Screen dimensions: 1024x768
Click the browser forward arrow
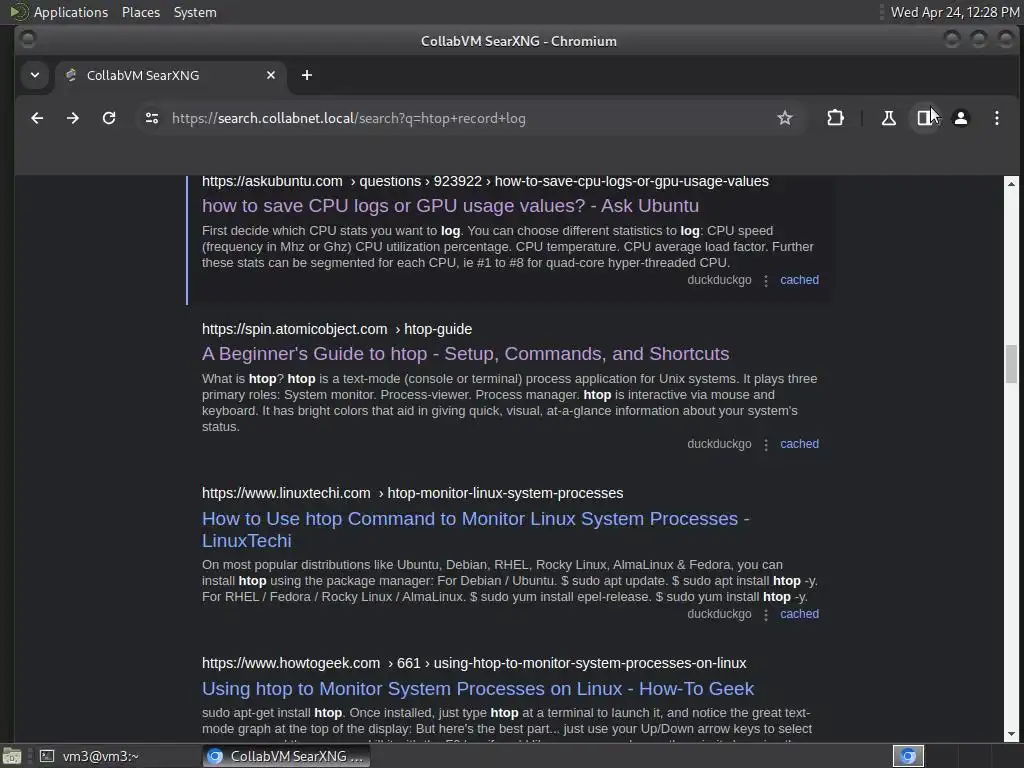[x=73, y=118]
